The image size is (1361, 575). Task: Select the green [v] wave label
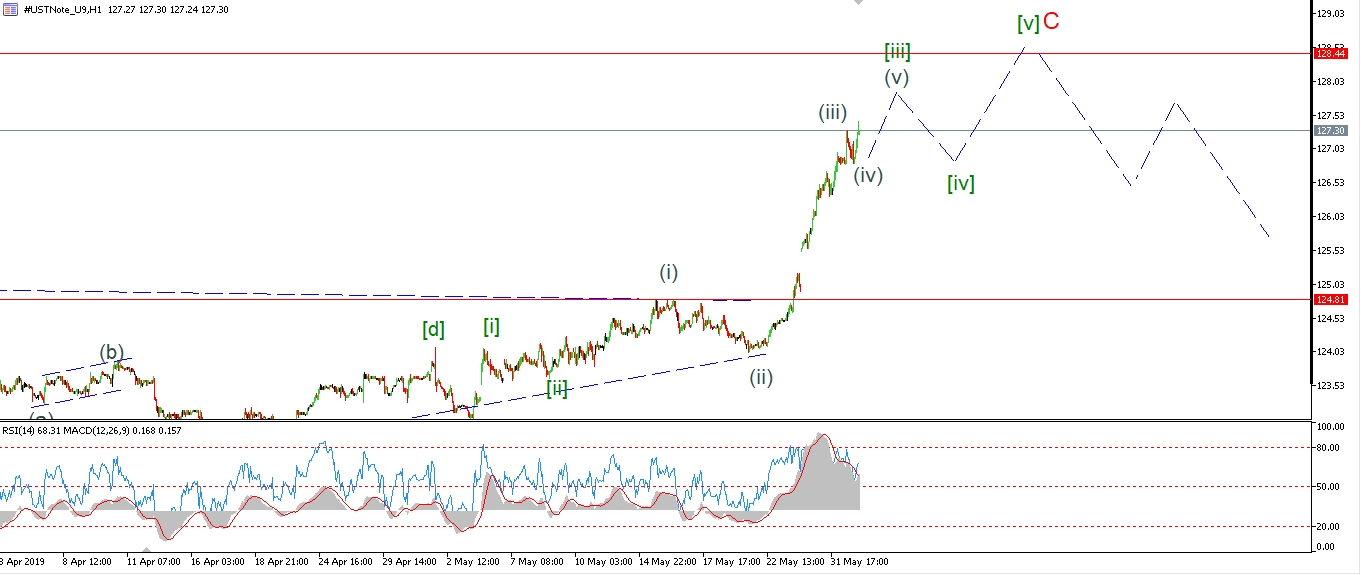pyautogui.click(x=1028, y=22)
